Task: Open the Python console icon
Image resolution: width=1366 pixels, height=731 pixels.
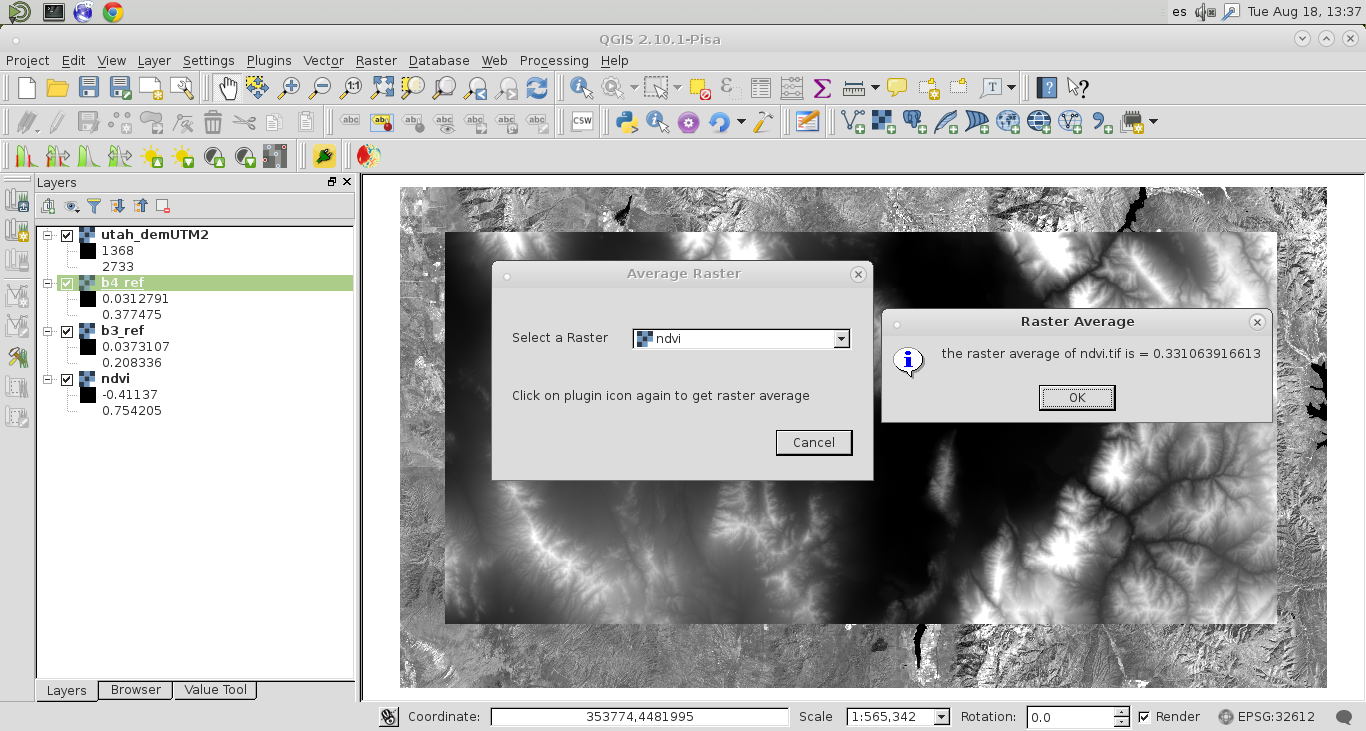Action: (x=627, y=122)
